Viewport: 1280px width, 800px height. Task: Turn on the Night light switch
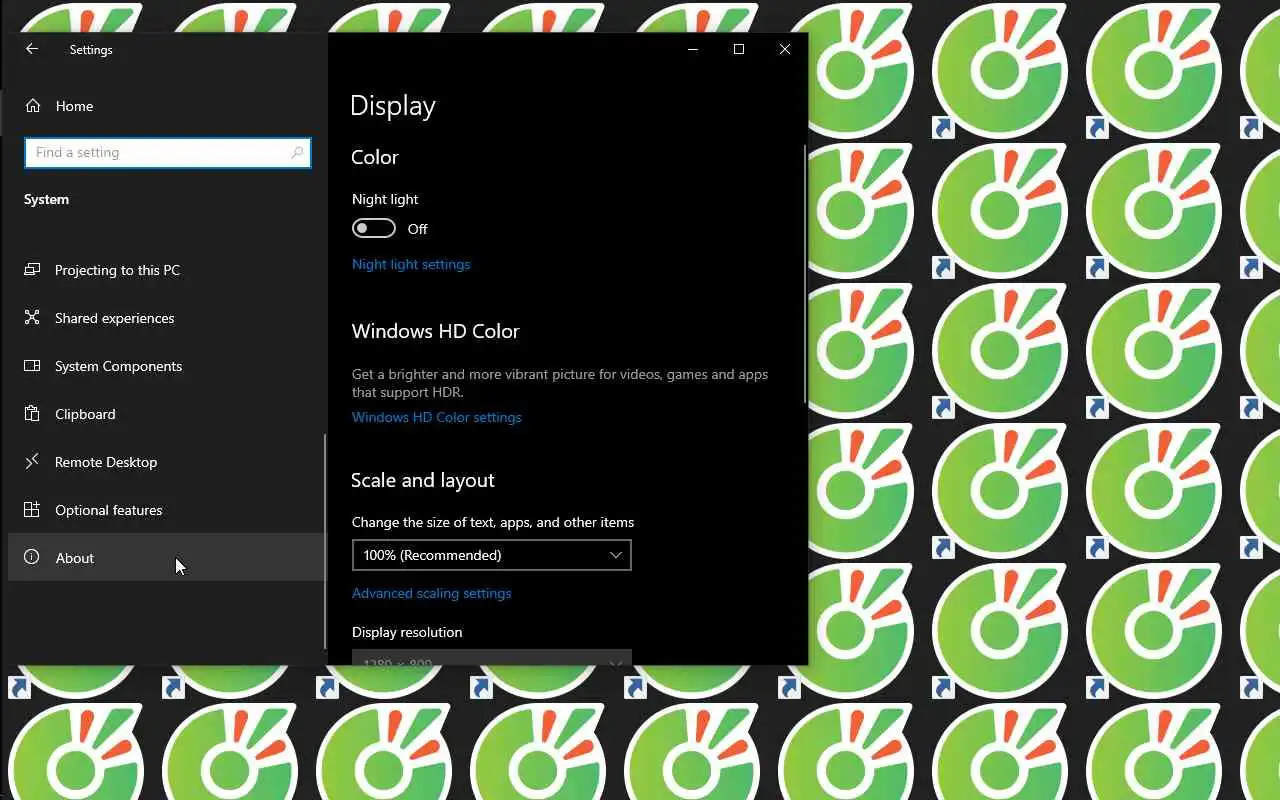pos(374,229)
